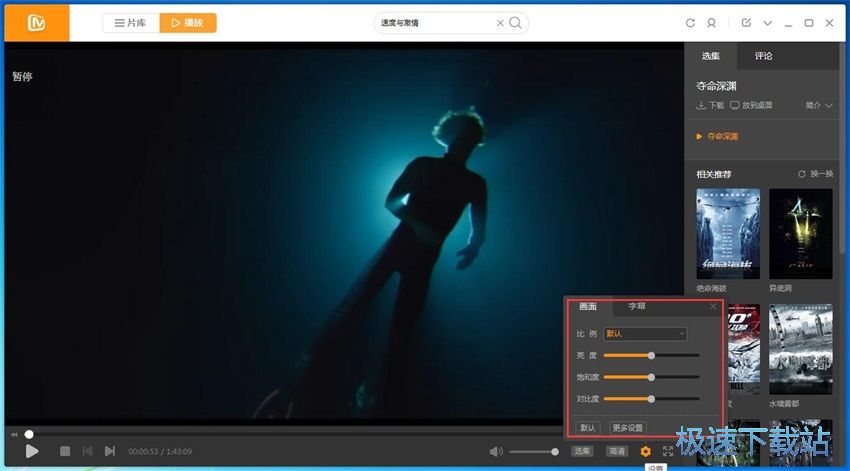Click the 饱和度 saturation slider handle
Image resolution: width=850 pixels, height=471 pixels.
[652, 377]
